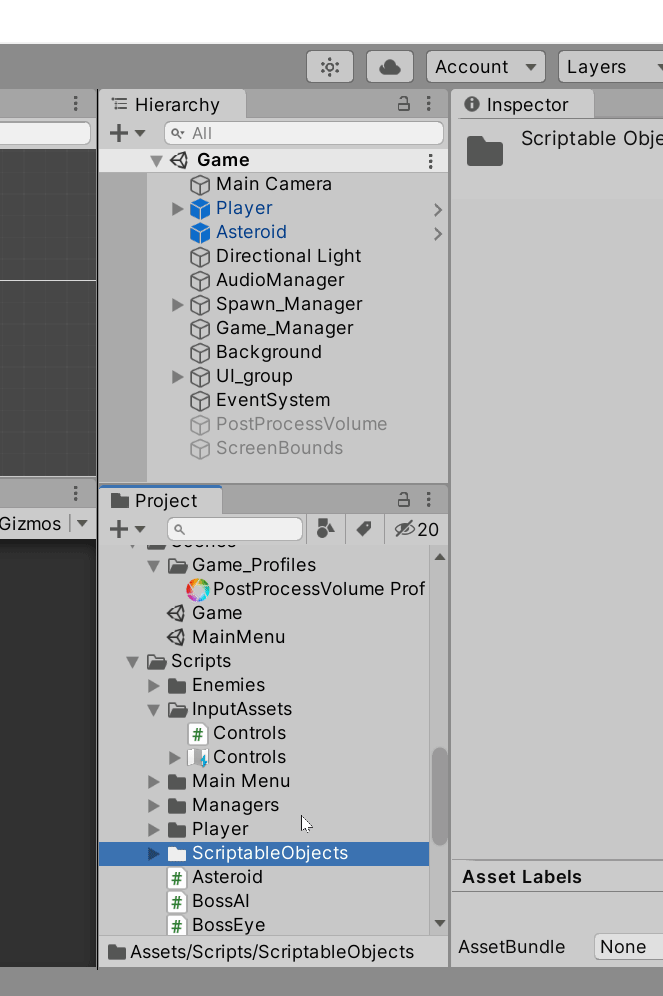The image size is (663, 996).
Task: Focus the Project search field
Action: coord(235,528)
